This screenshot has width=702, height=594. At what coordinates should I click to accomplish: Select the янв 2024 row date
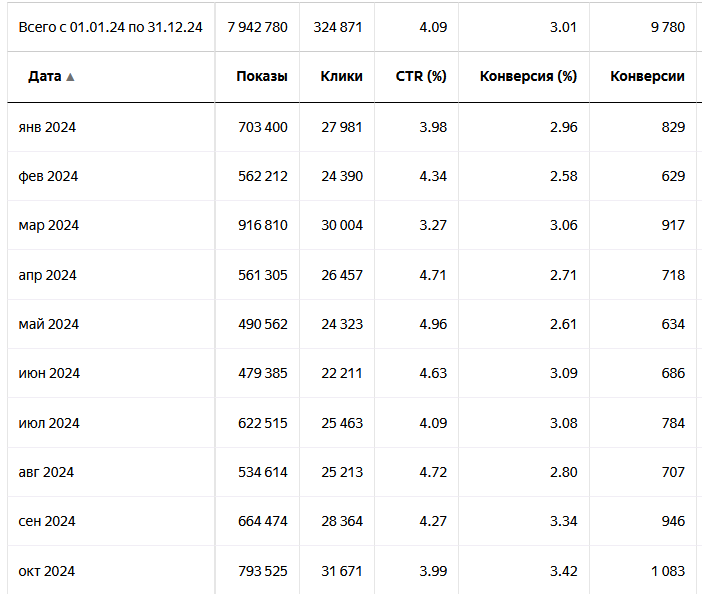(48, 127)
